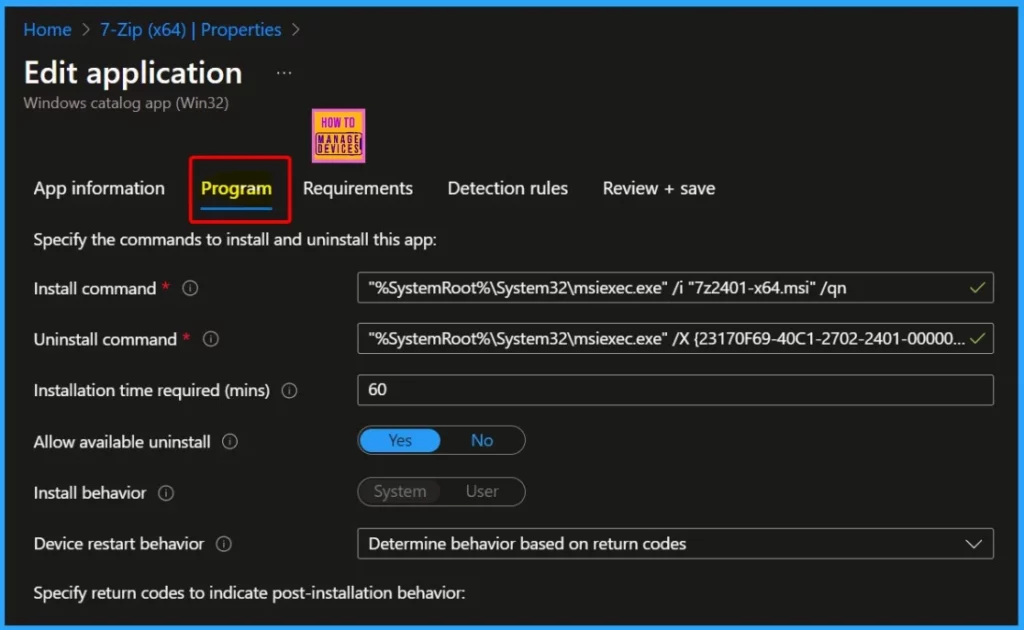Screen dimensions: 1024x630
Task: Expand Device restart behavior dropdown
Action: (675, 544)
